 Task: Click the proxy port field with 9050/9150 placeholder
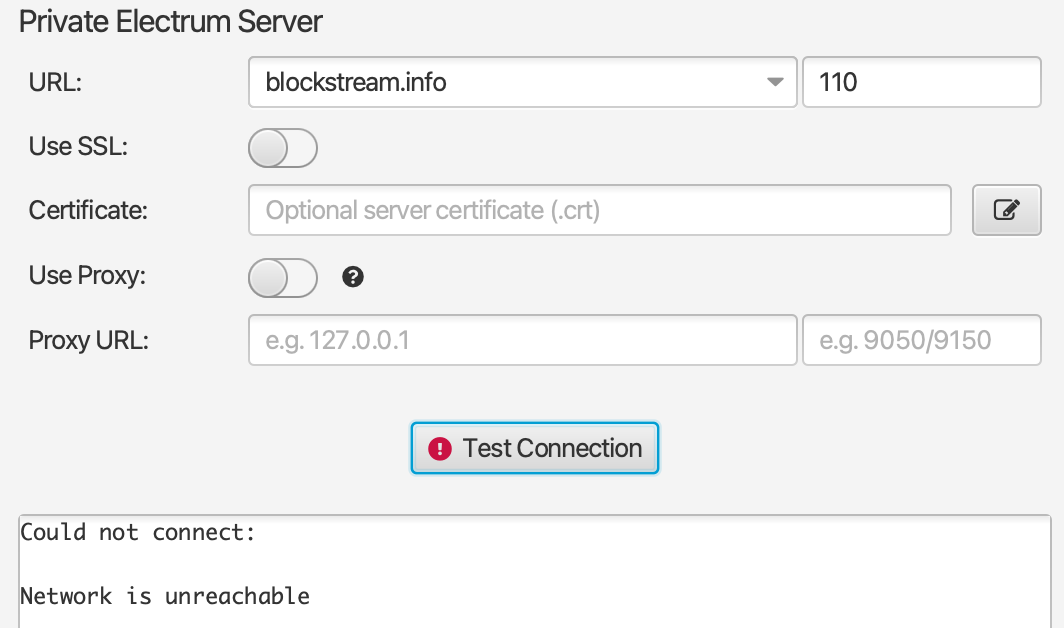point(920,340)
